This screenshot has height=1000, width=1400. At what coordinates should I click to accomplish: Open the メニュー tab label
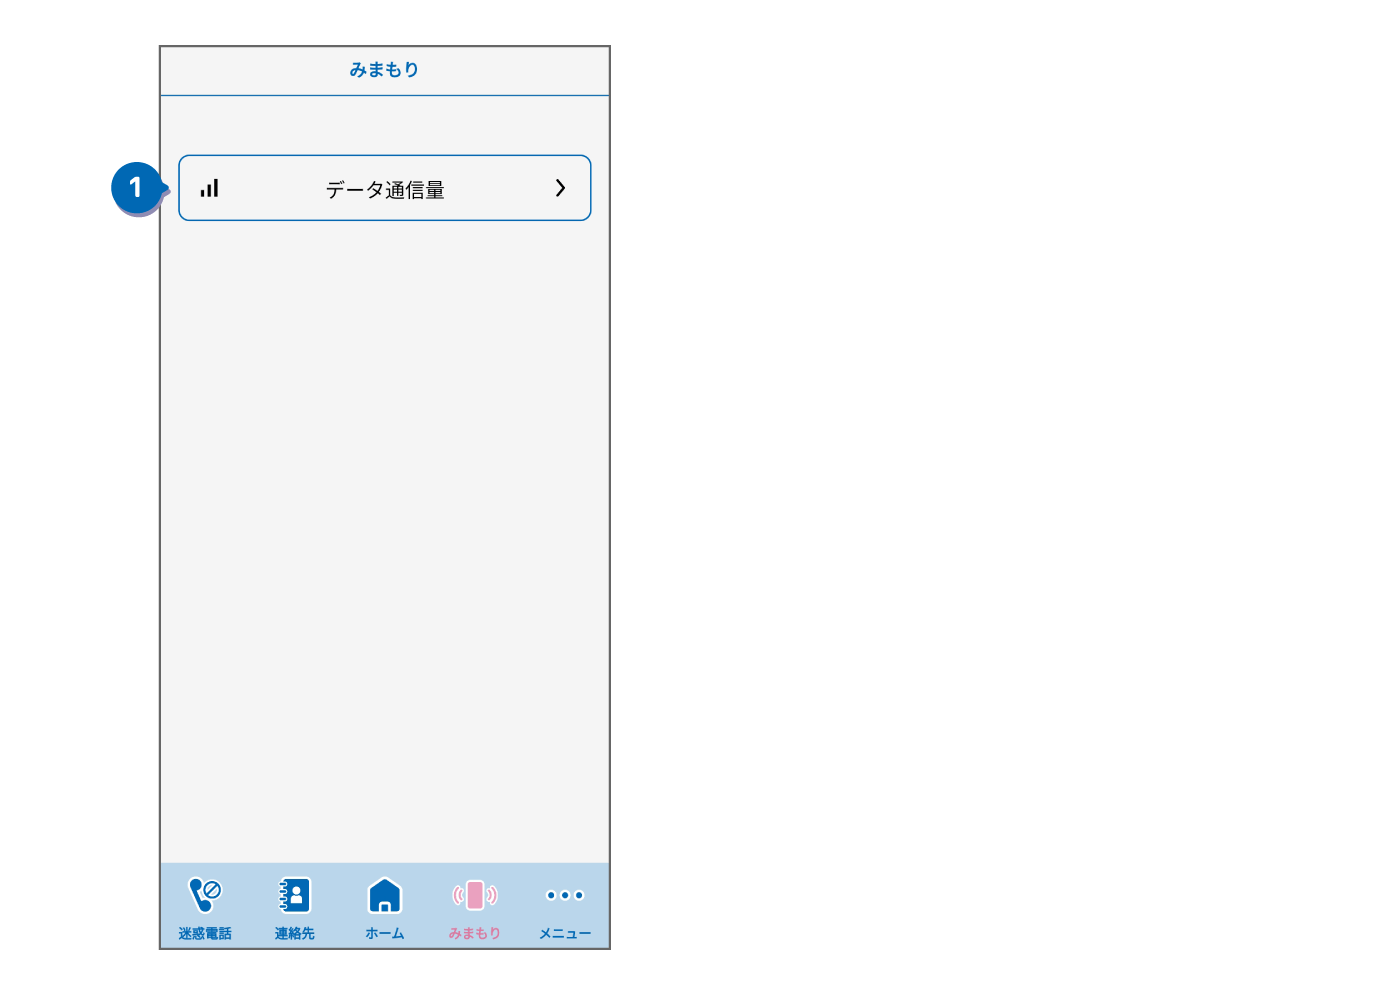click(x=565, y=933)
